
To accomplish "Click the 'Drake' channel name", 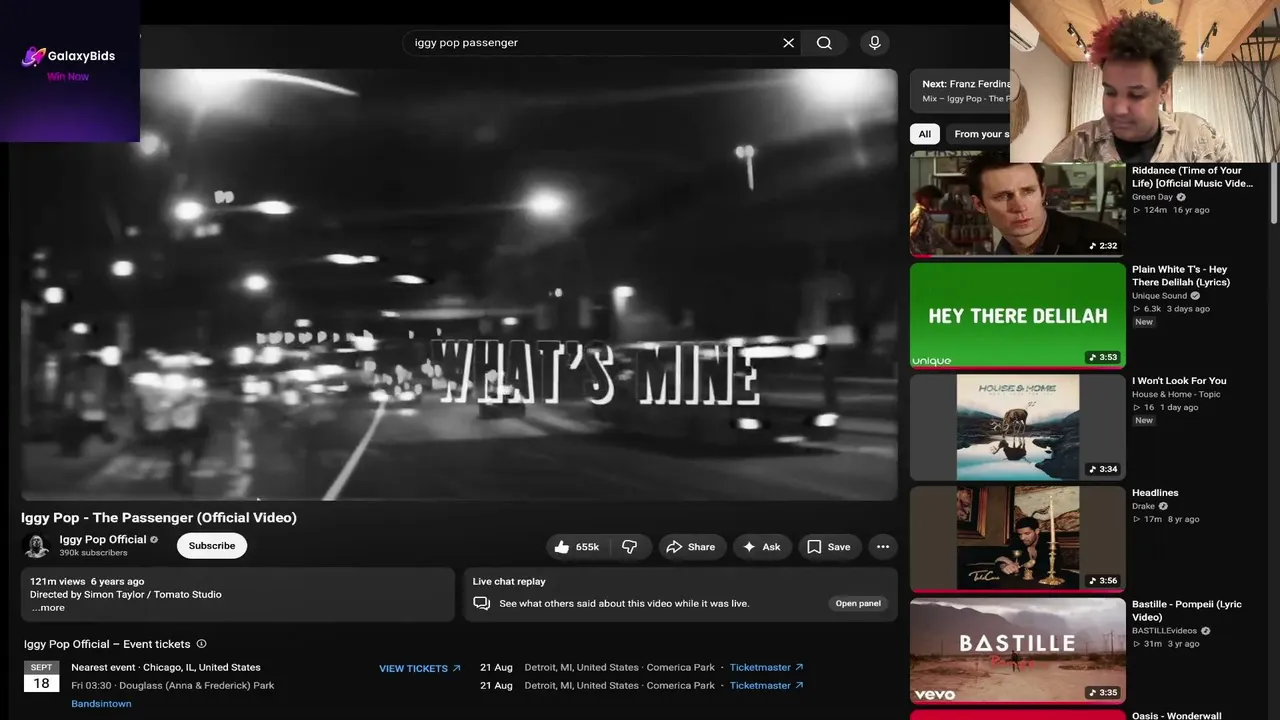I will pos(1143,506).
